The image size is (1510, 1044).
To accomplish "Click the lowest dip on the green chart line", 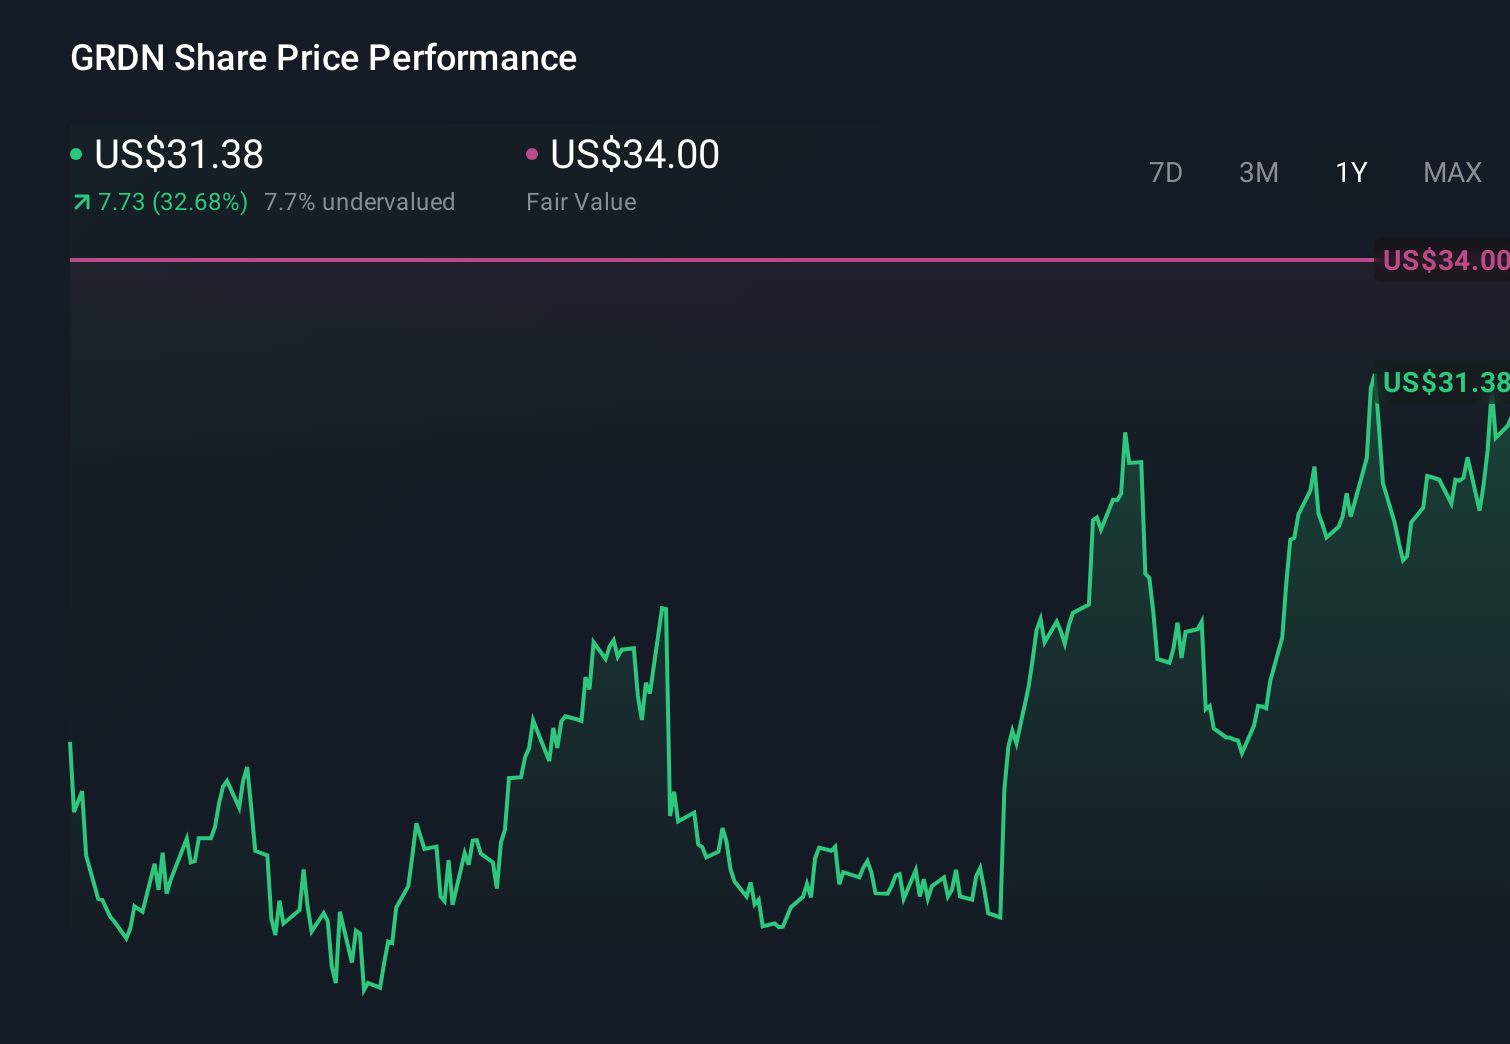I will pyautogui.click(x=367, y=992).
